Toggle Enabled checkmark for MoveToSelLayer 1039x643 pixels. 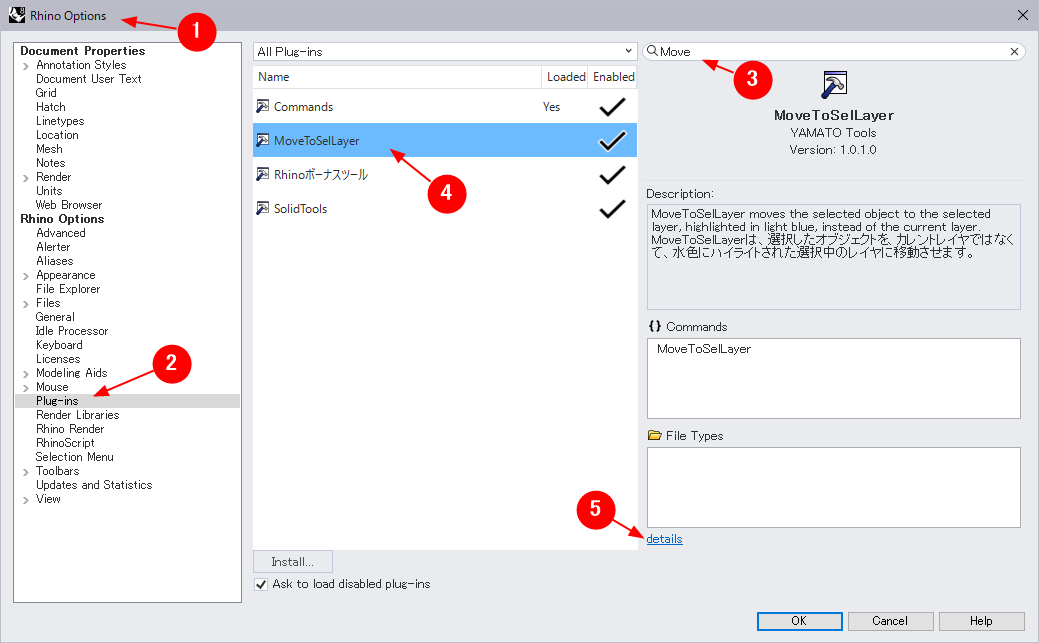point(612,141)
